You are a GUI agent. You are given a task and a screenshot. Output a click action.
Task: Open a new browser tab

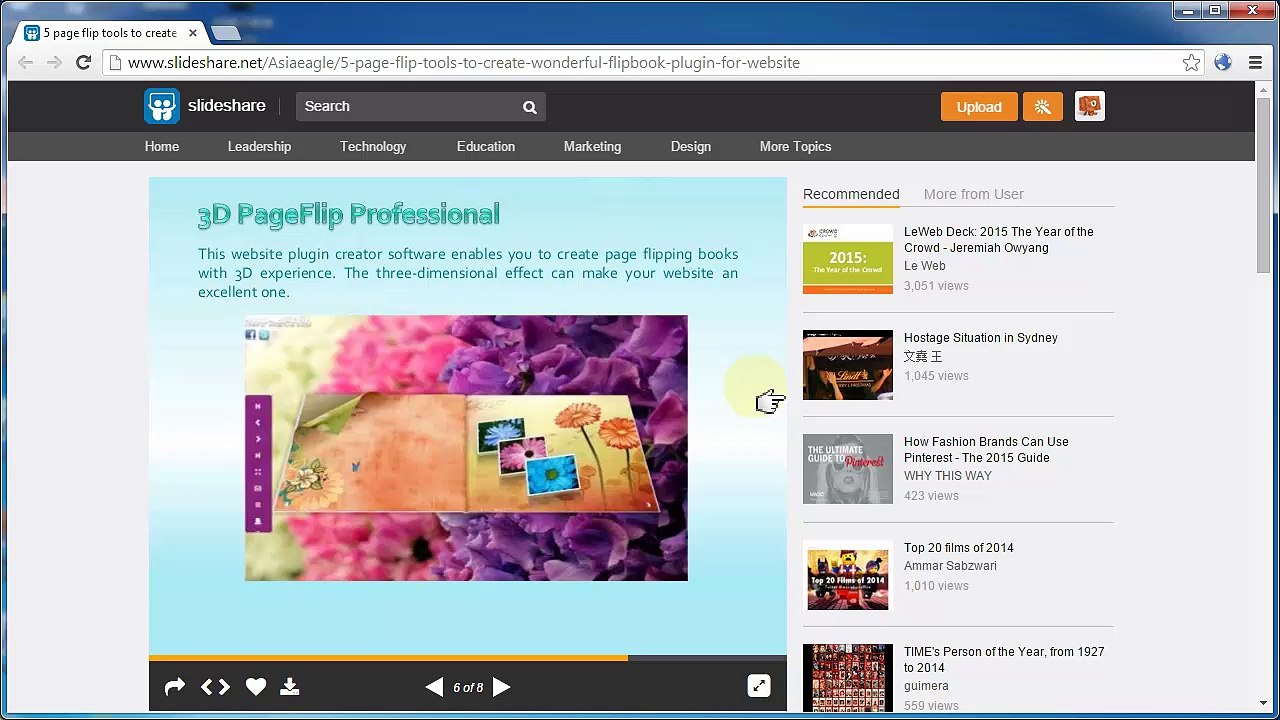click(x=226, y=33)
